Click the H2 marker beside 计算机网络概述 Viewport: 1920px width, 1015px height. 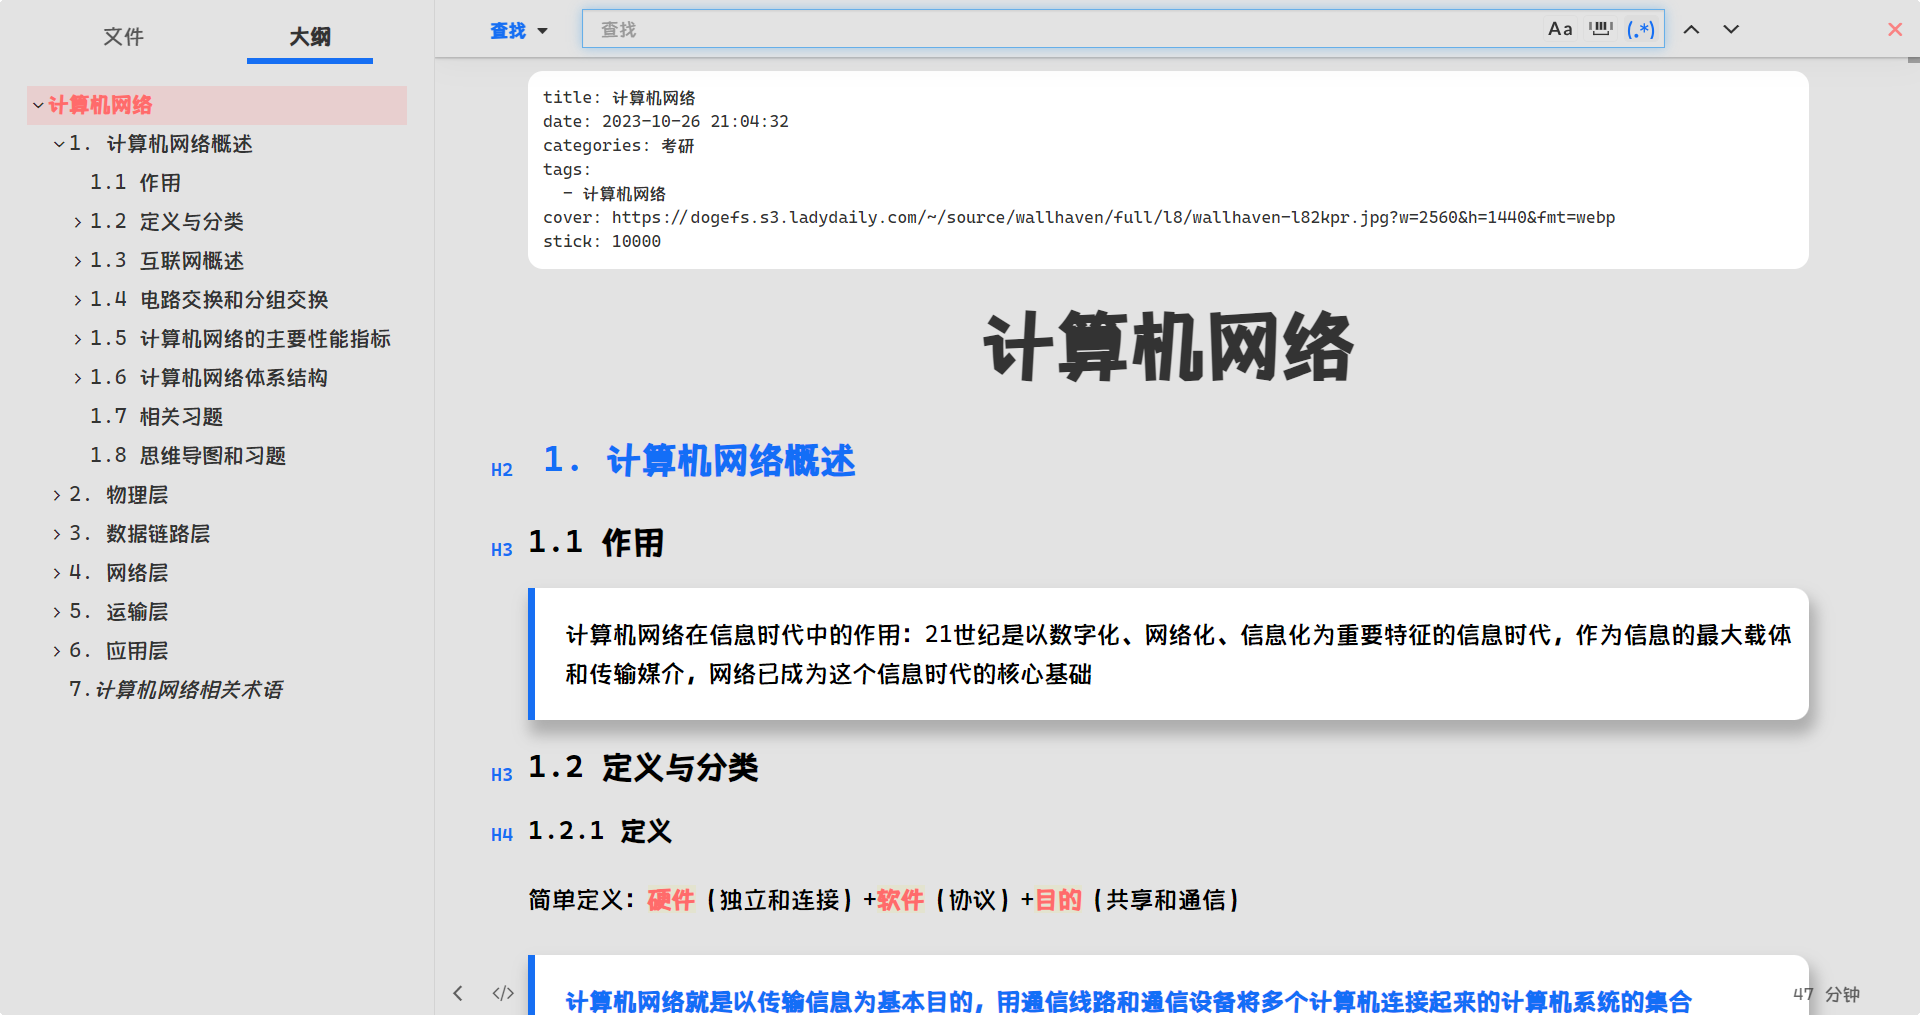click(x=502, y=470)
